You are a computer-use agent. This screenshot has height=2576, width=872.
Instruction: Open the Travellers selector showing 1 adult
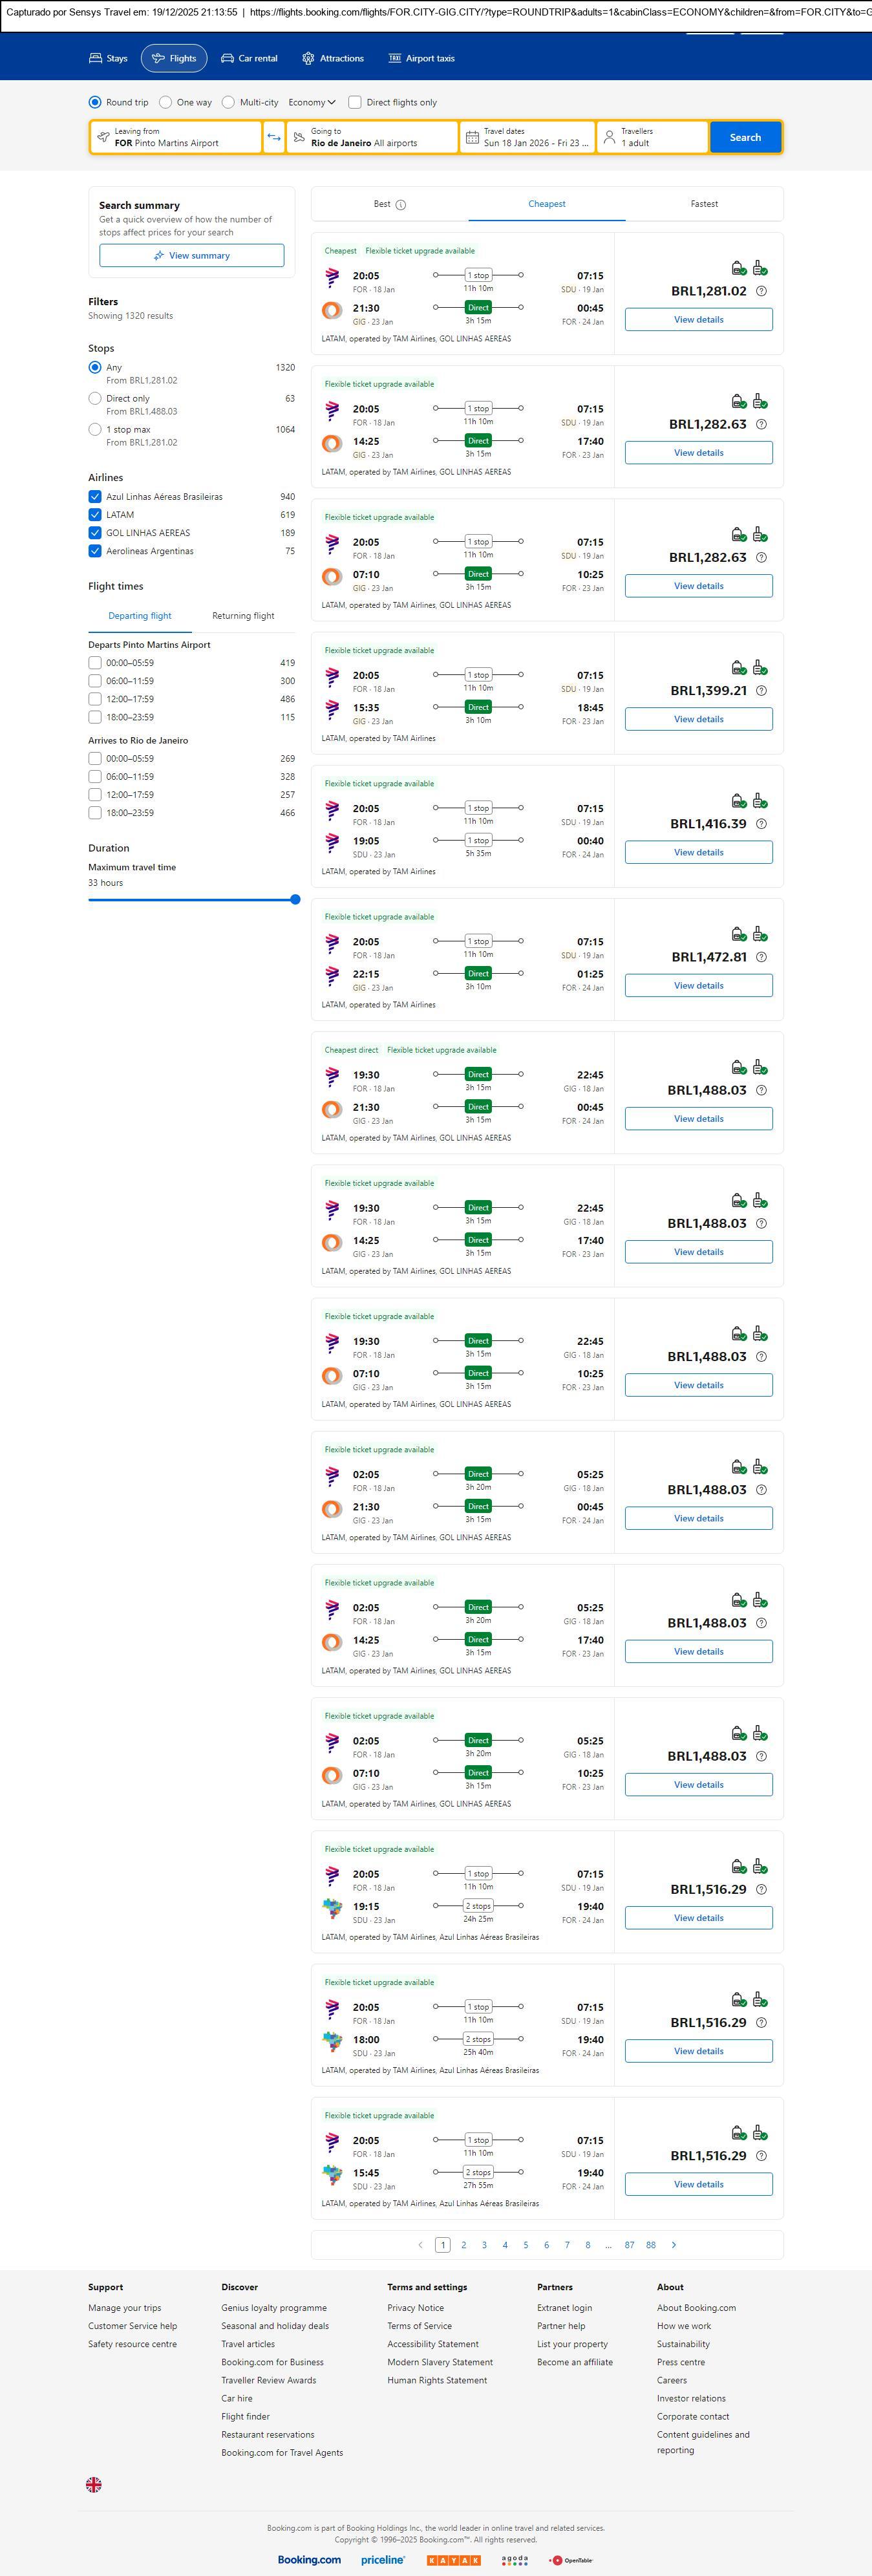tap(651, 137)
